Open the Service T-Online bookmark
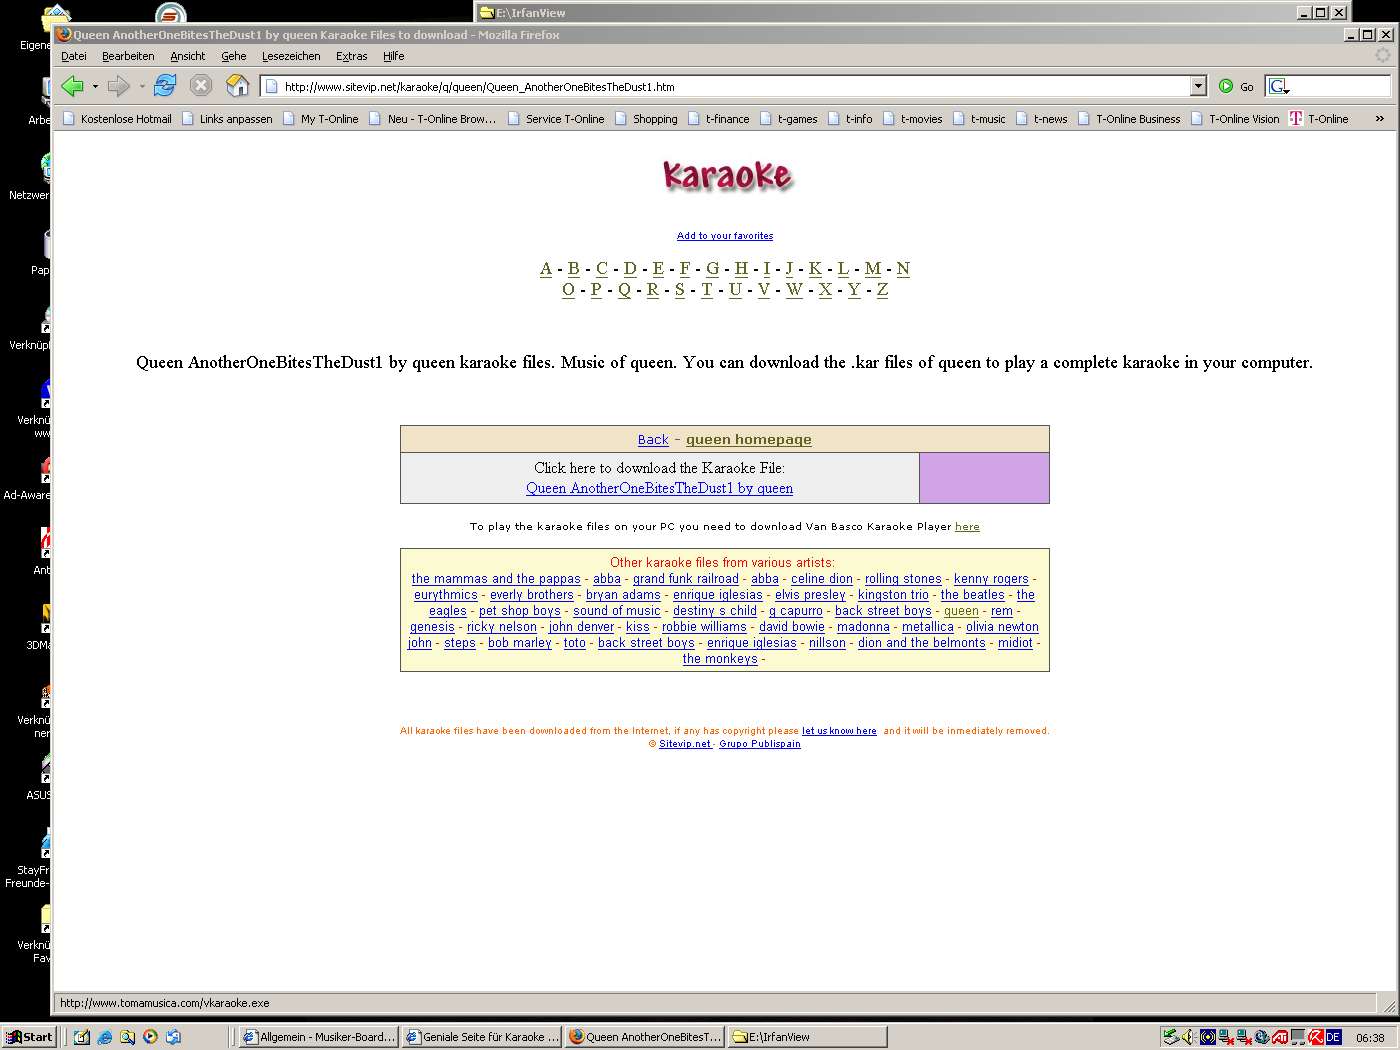The width and height of the screenshot is (1400, 1050). point(555,119)
